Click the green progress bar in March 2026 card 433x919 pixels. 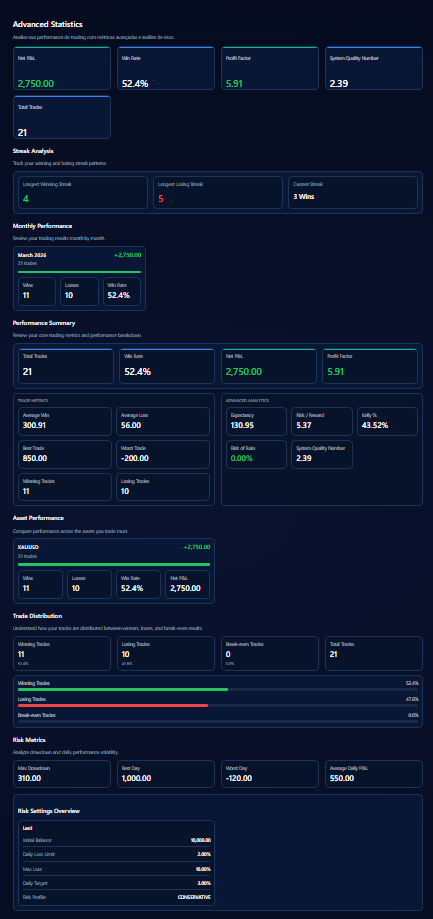[x=80, y=272]
